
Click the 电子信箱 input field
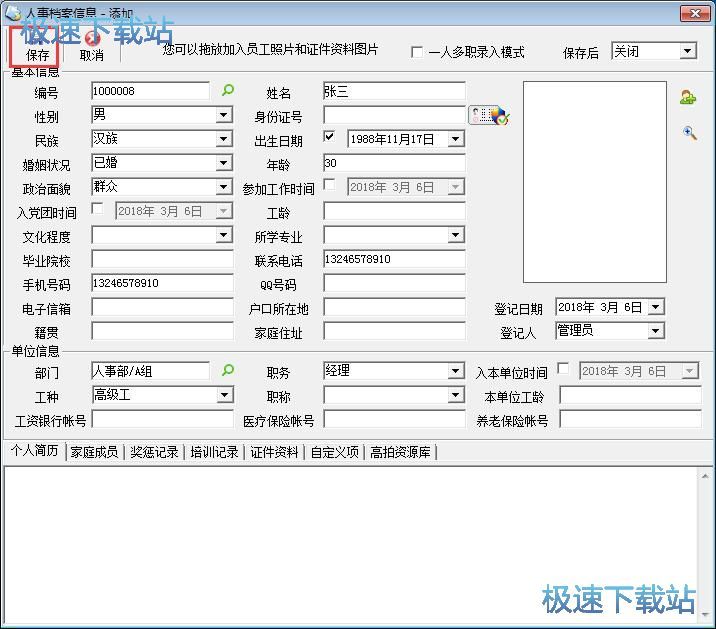pyautogui.click(x=163, y=307)
